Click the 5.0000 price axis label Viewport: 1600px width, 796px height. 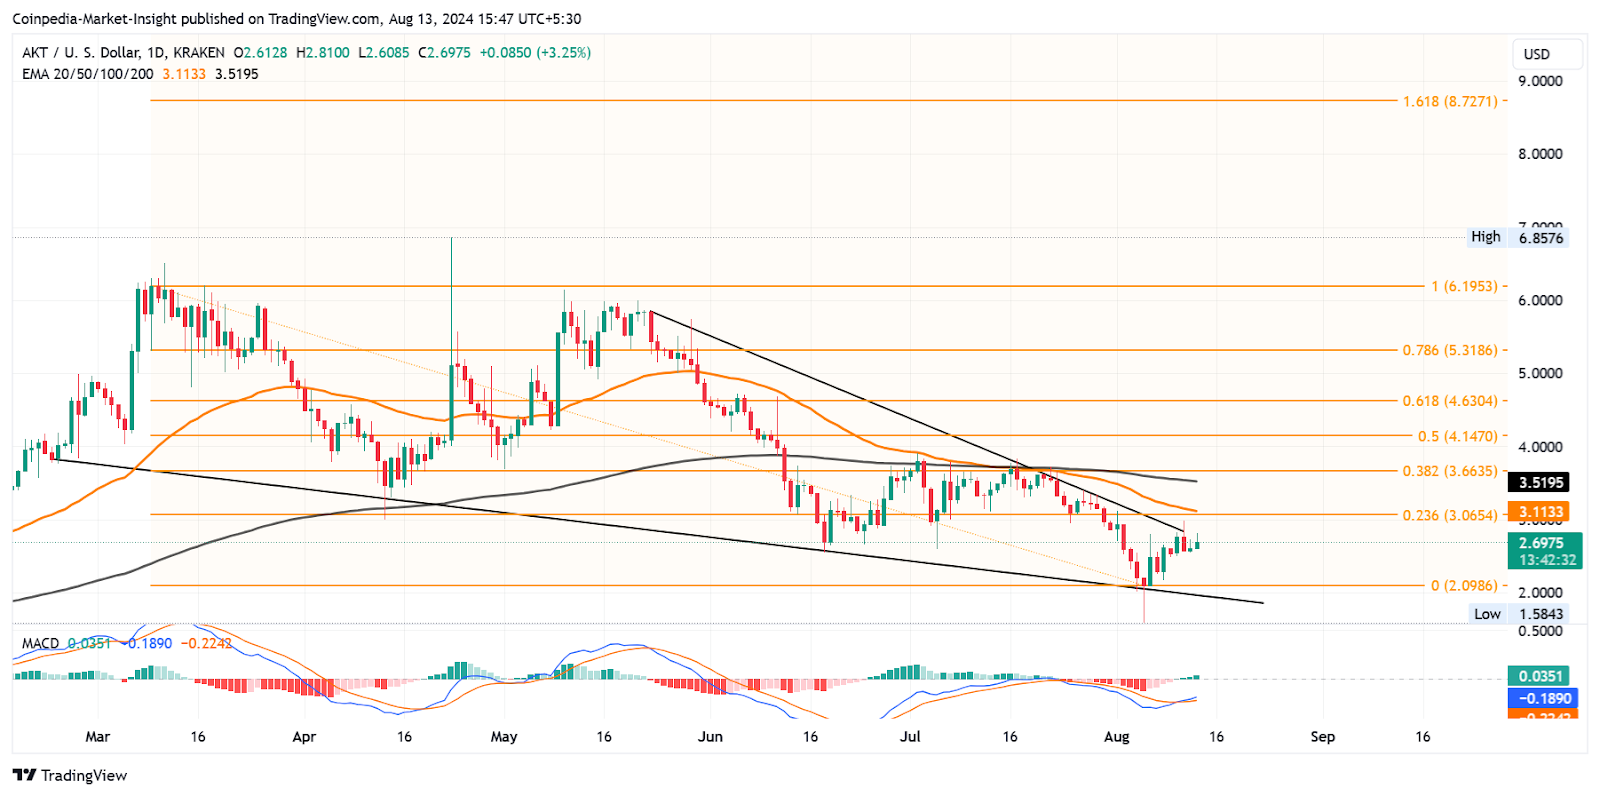tap(1540, 373)
